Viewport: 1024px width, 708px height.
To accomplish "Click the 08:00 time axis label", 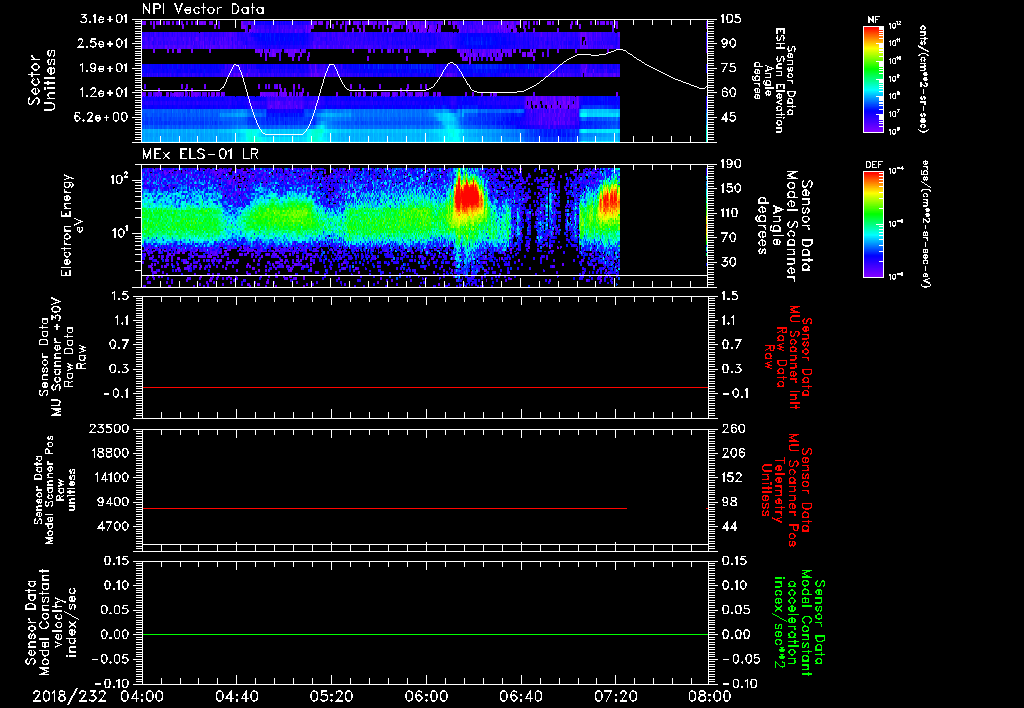I will coord(708,695).
